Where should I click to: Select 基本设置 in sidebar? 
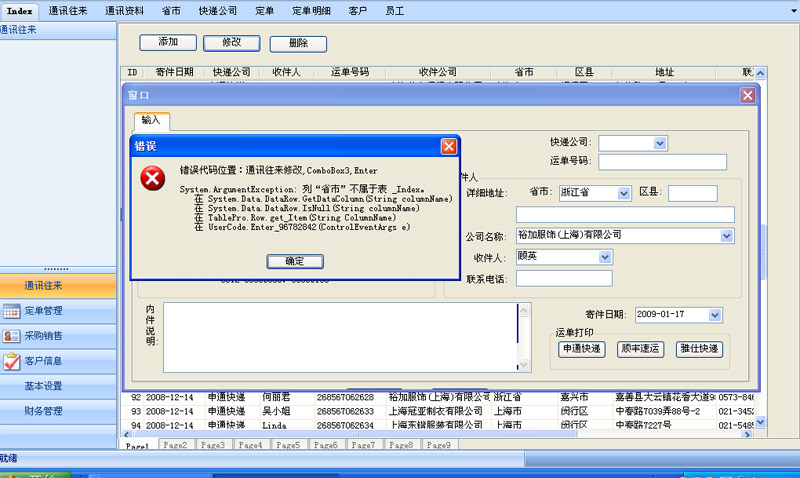[58, 386]
